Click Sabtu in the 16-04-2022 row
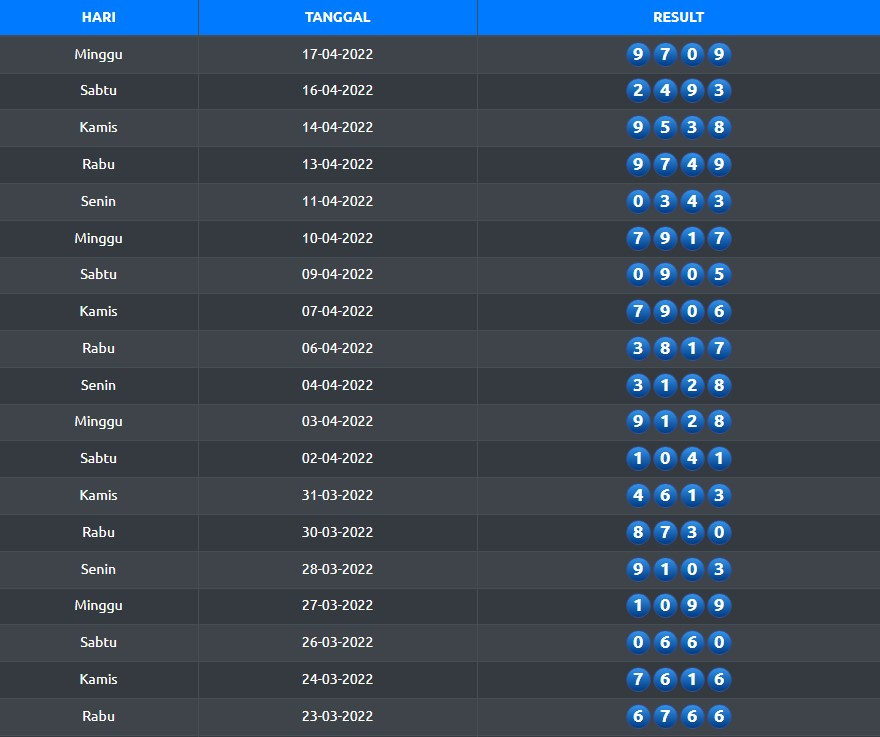The image size is (880, 737). click(x=99, y=90)
